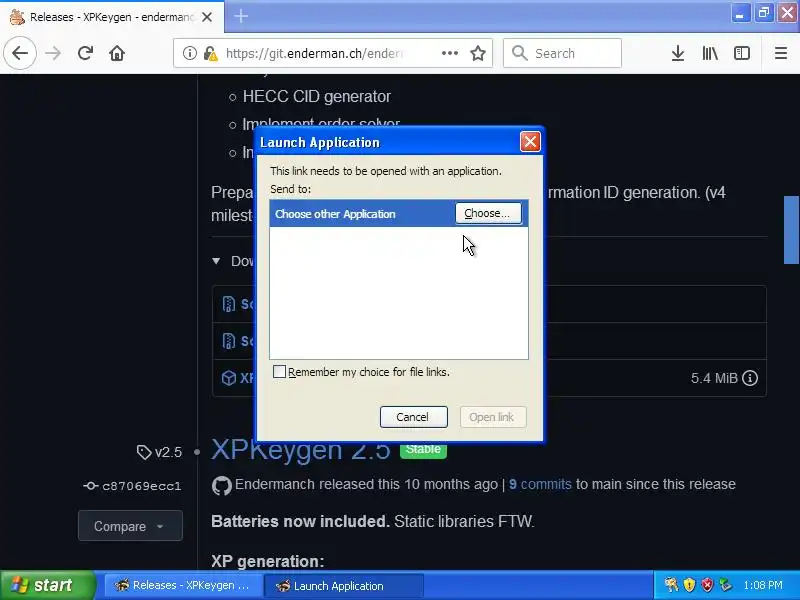The image size is (800, 600).
Task: Click the yellow shield tray icon
Action: [689, 585]
